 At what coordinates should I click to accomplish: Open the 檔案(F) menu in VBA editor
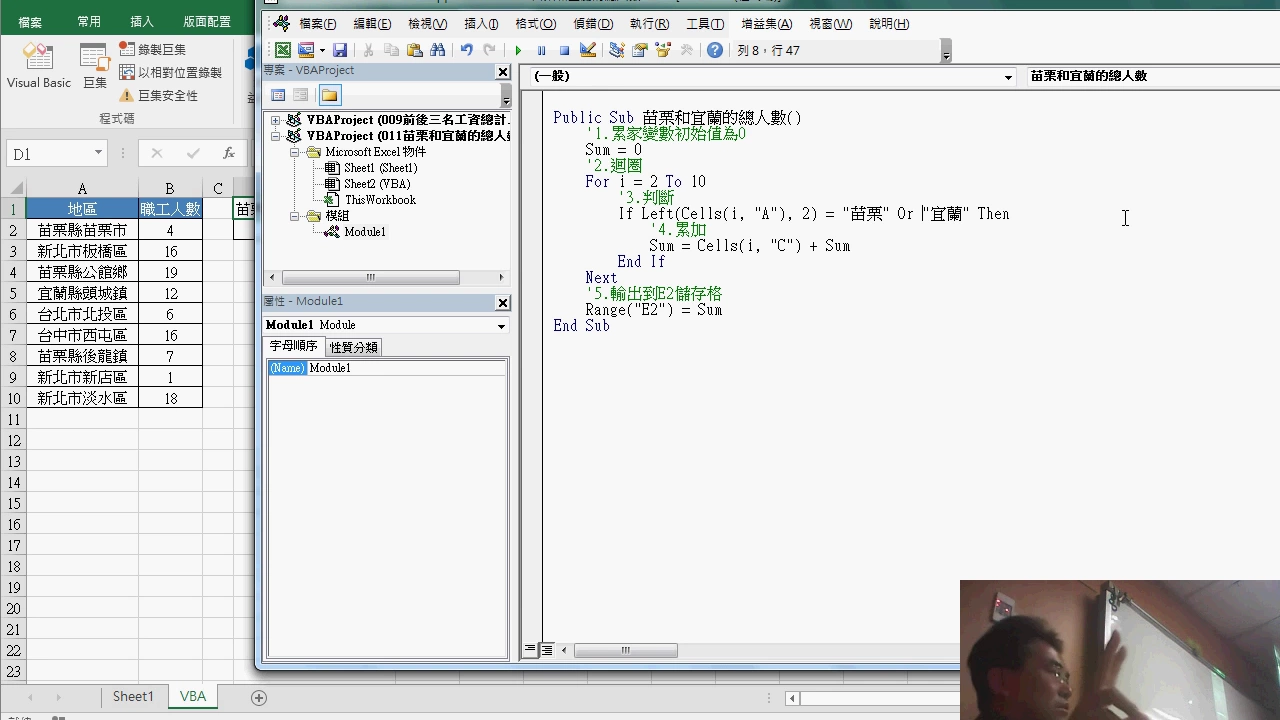(x=318, y=24)
